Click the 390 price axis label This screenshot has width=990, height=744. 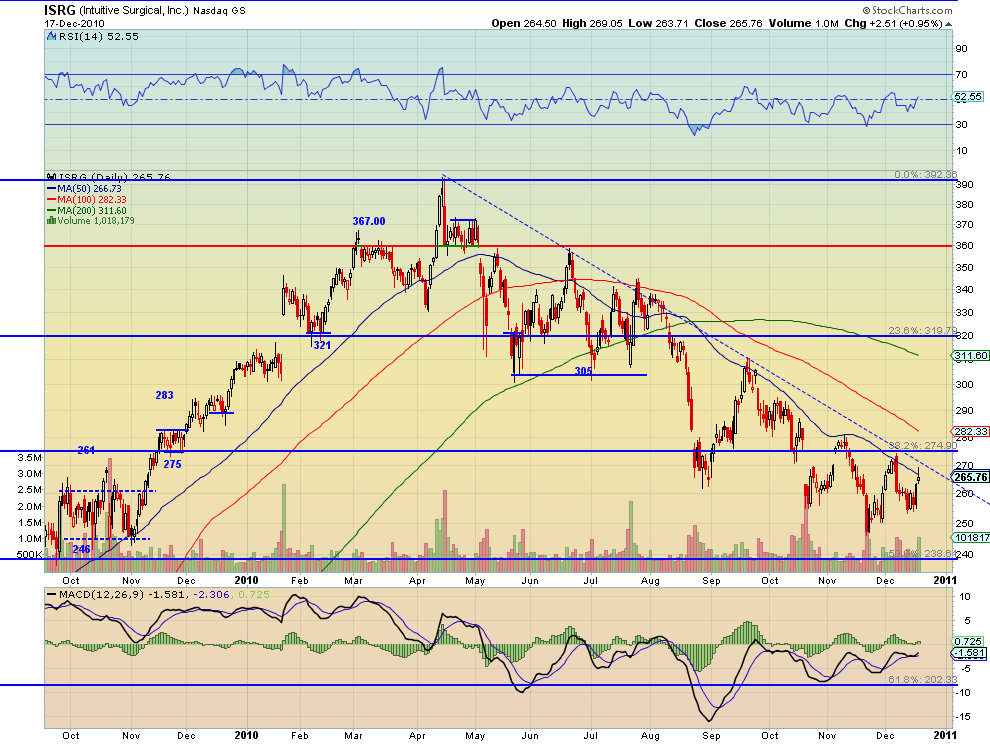pyautogui.click(x=964, y=185)
